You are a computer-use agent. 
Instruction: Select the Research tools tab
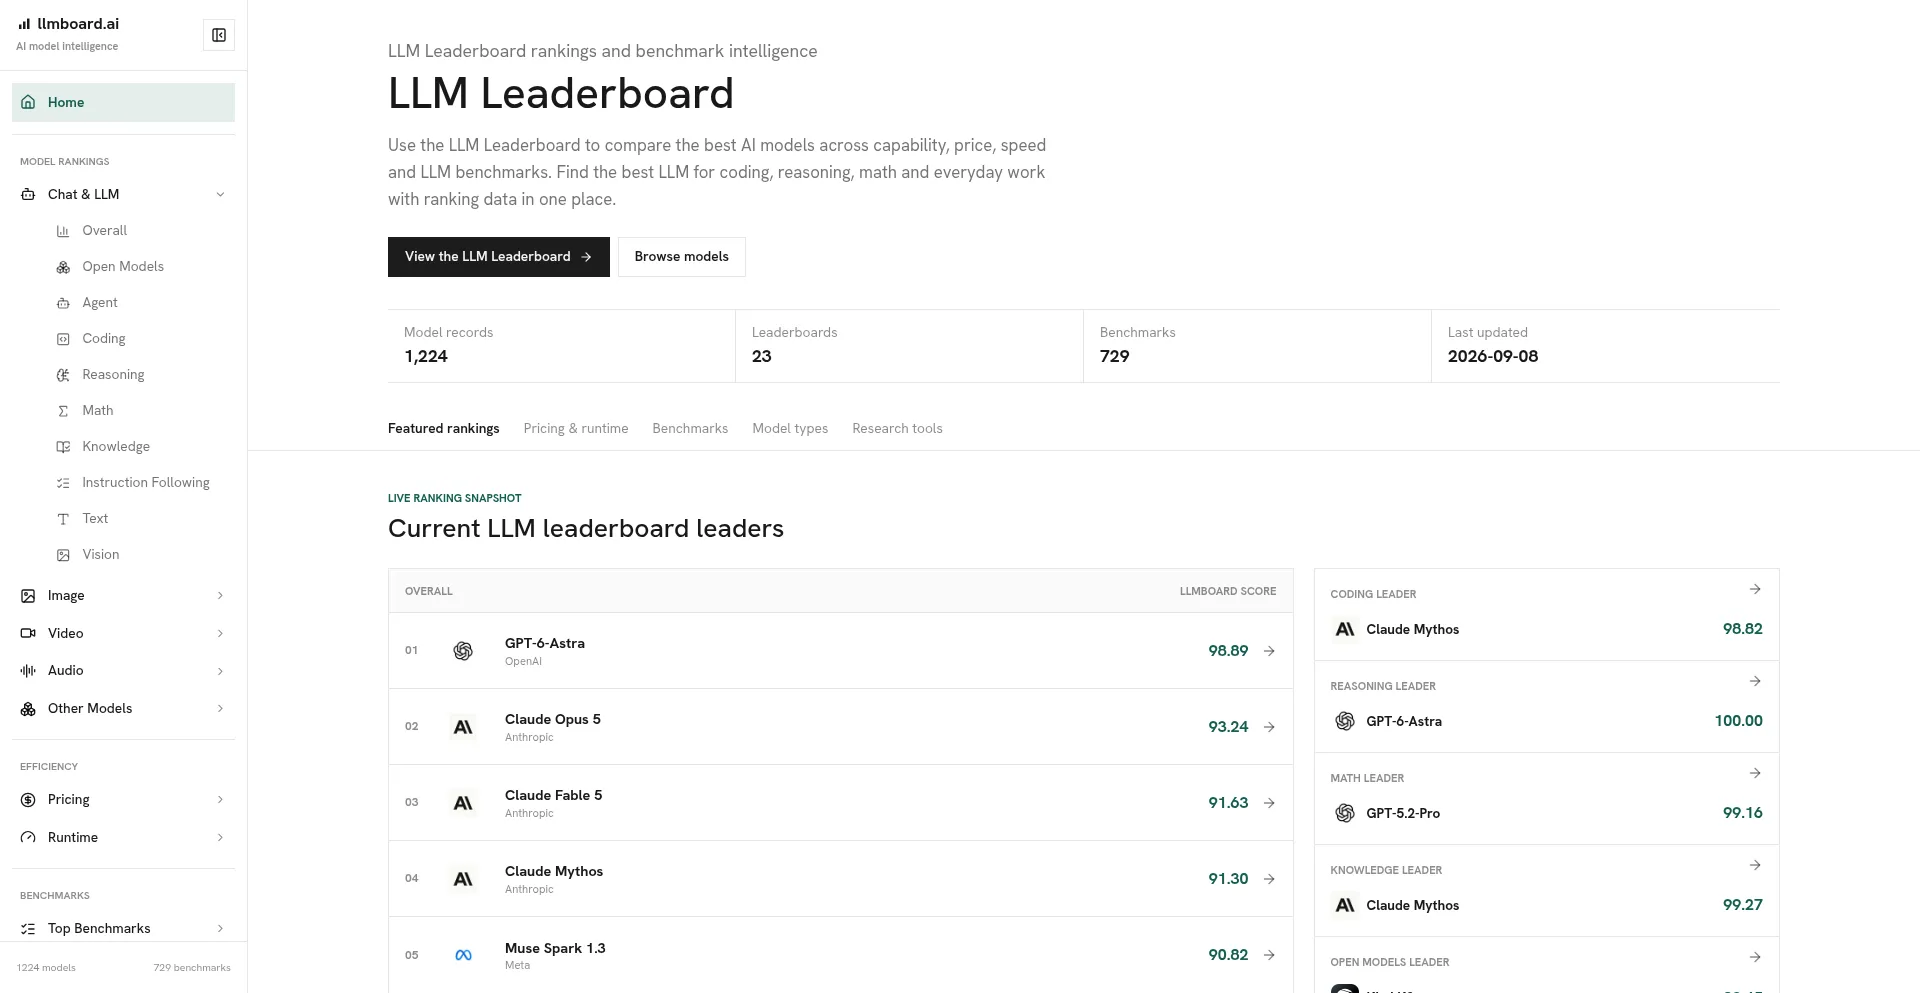pos(897,428)
